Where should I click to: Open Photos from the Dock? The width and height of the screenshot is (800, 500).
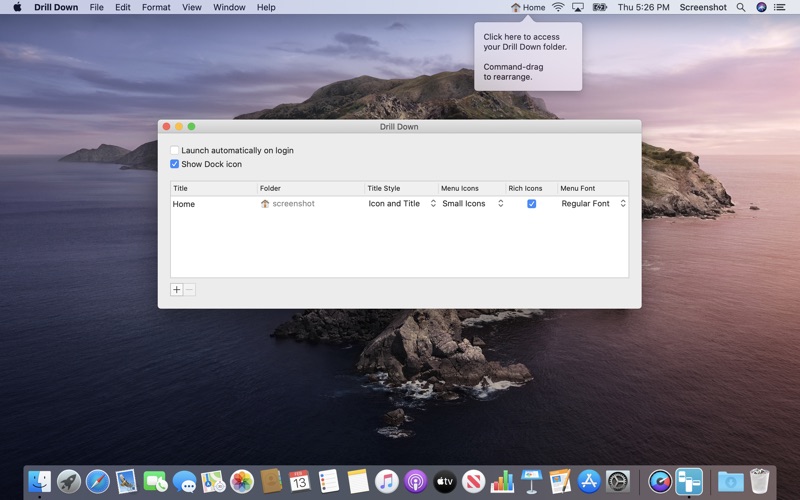pyautogui.click(x=242, y=481)
